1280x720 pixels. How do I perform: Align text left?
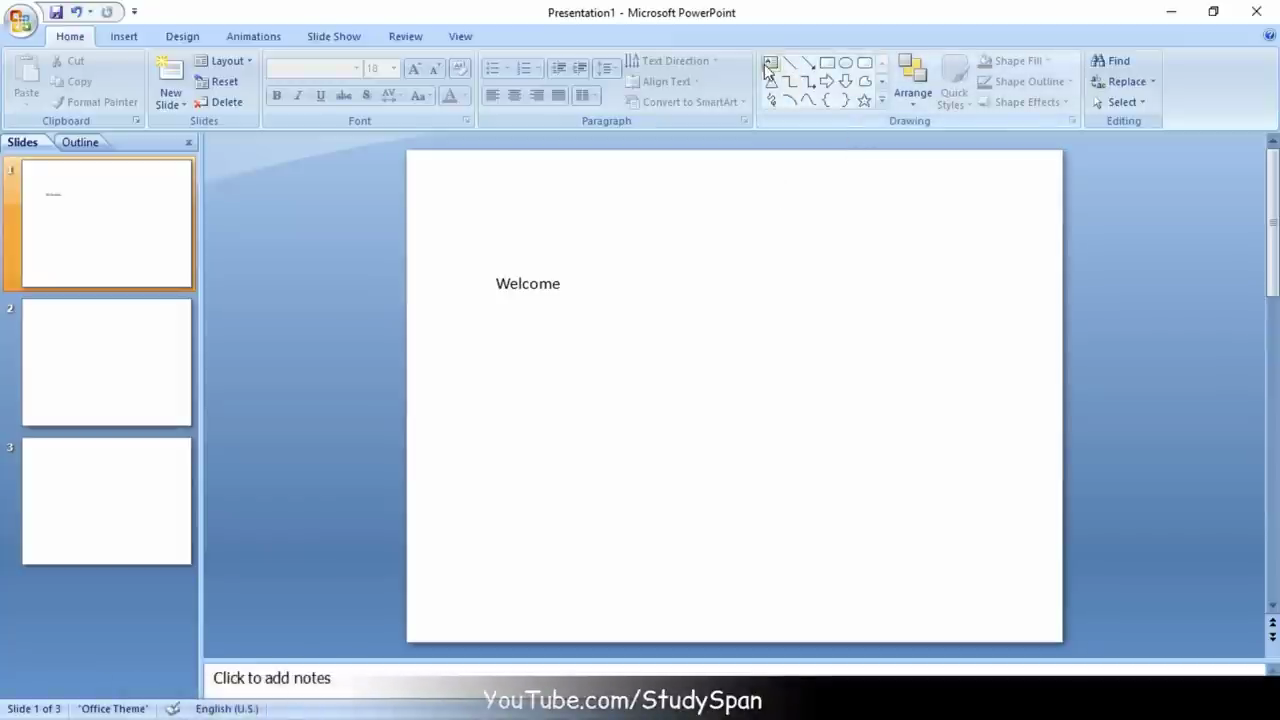pos(492,96)
